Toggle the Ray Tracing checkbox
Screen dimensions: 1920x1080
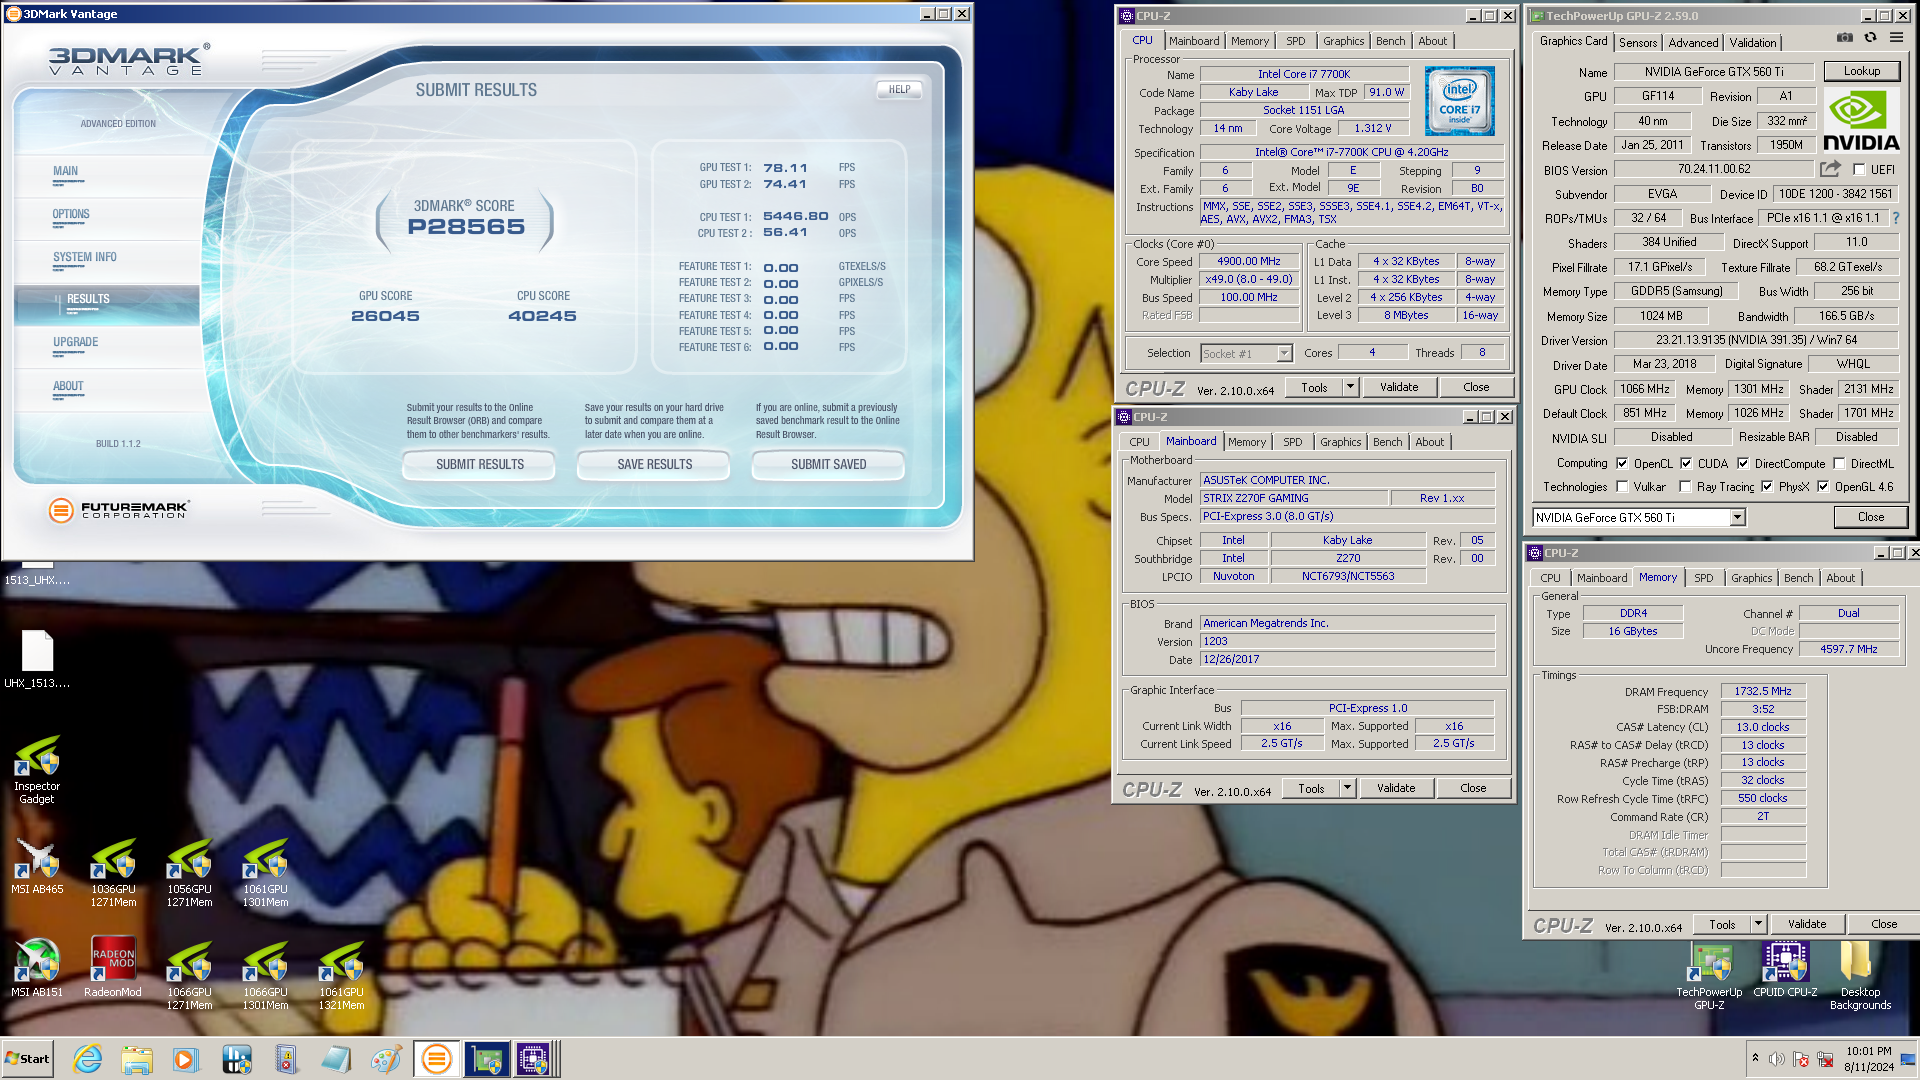[x=1685, y=487]
